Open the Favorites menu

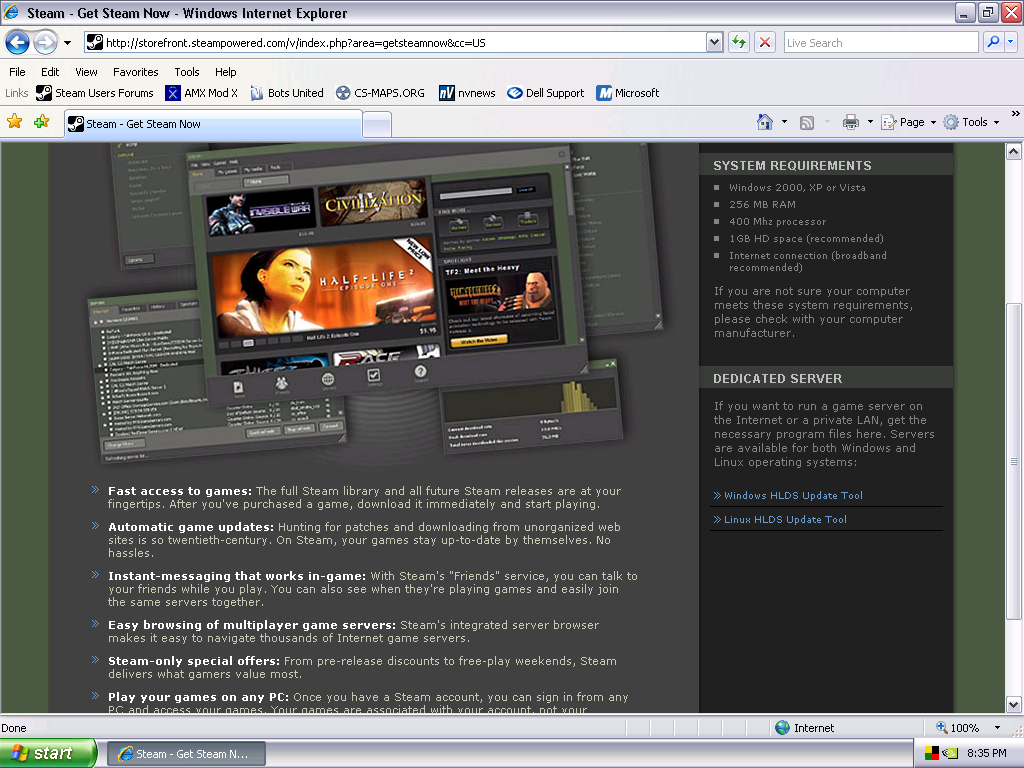pos(135,72)
